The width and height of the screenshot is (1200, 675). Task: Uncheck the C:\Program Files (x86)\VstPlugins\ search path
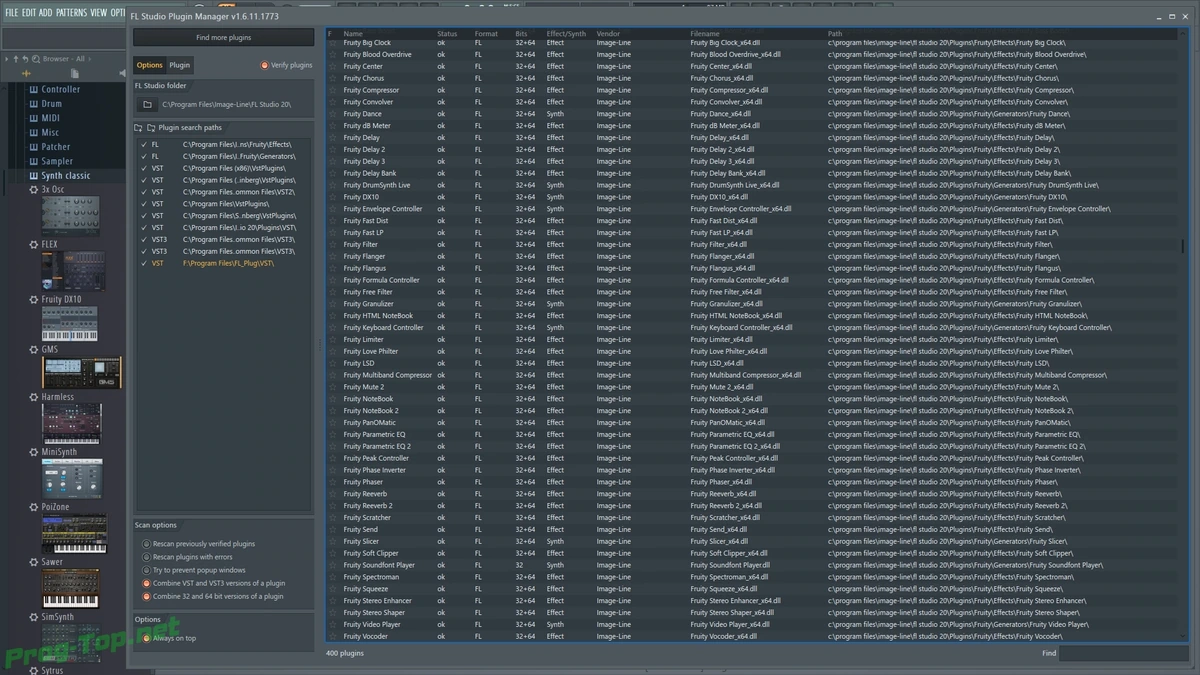(x=144, y=168)
